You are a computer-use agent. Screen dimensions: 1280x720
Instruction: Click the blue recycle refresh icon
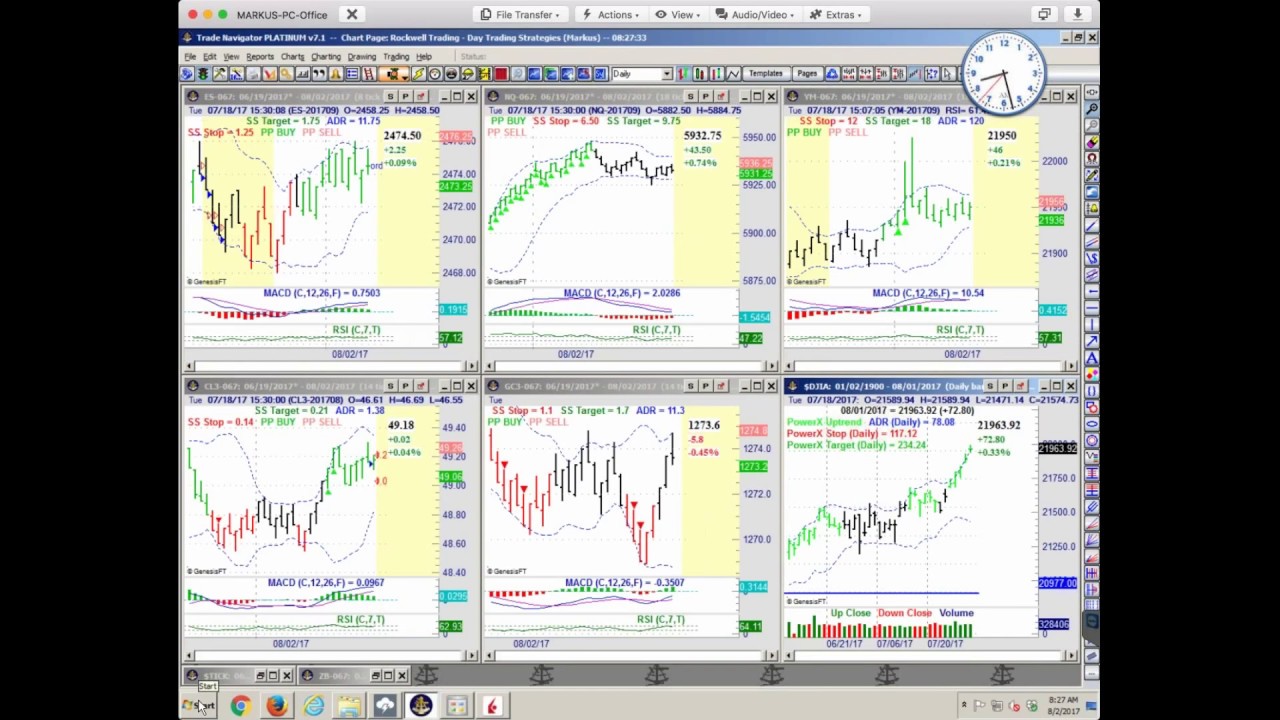pyautogui.click(x=833, y=74)
